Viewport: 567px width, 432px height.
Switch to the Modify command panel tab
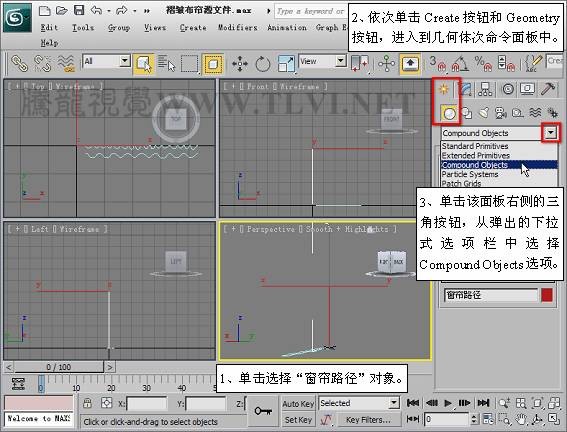coord(465,89)
